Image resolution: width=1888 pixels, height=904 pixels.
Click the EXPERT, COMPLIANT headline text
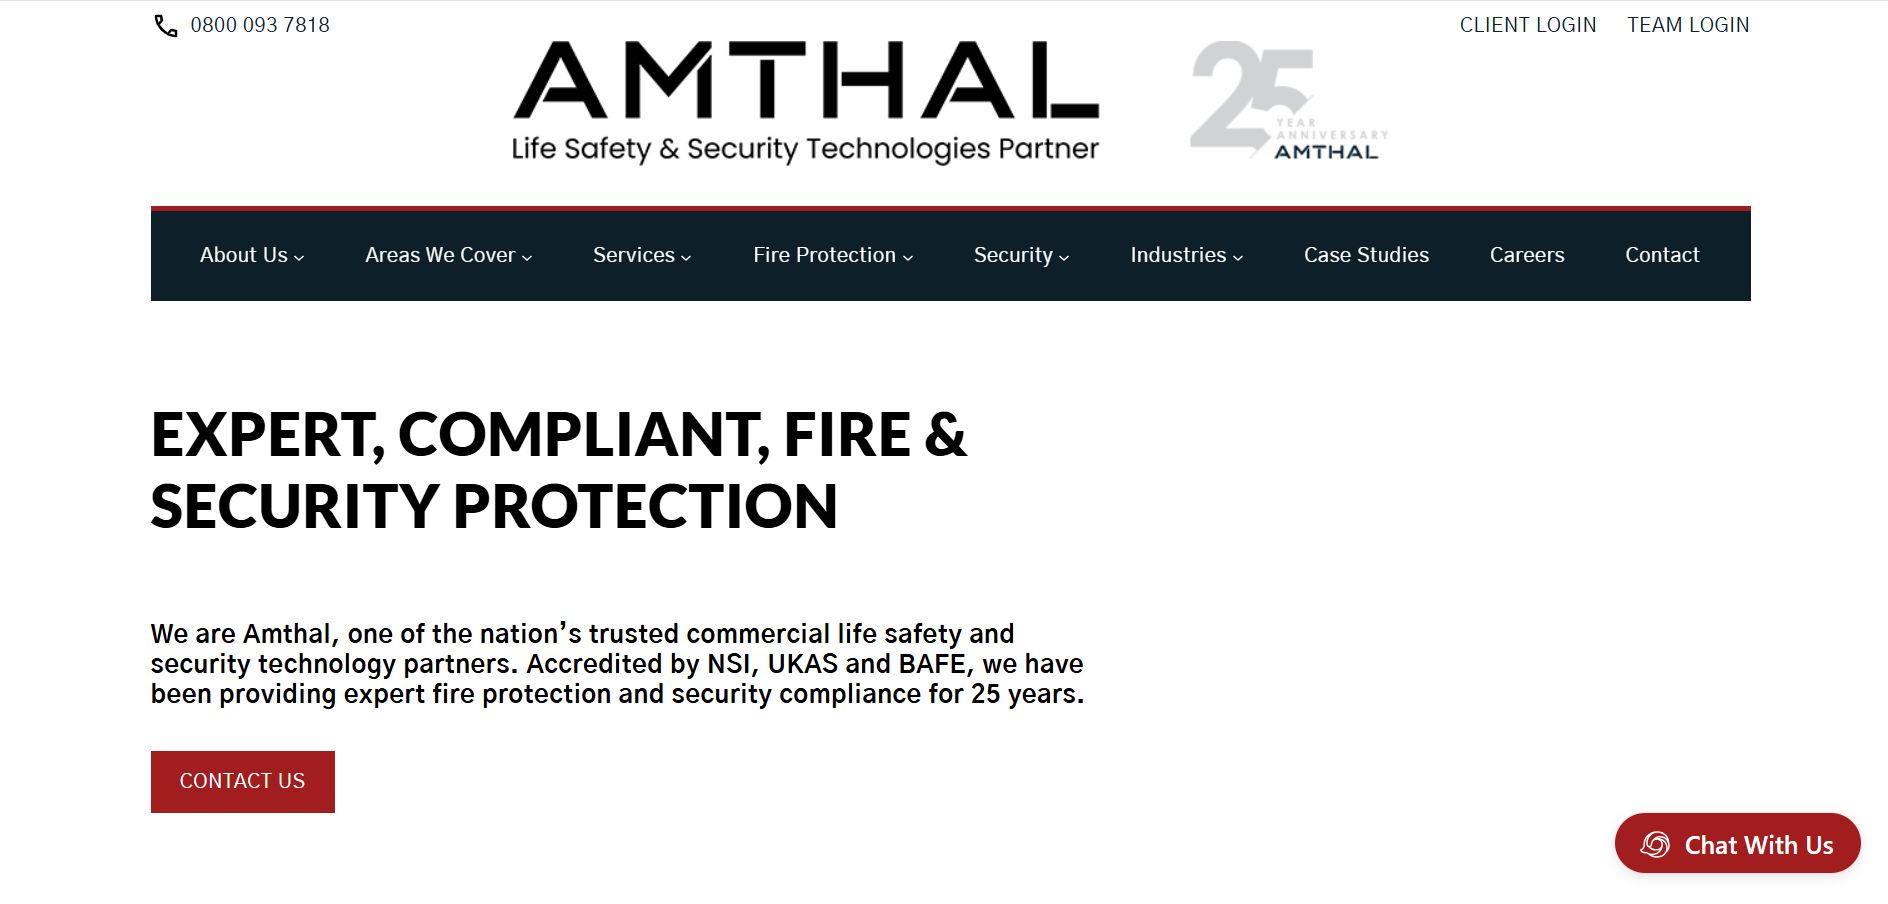[558, 470]
